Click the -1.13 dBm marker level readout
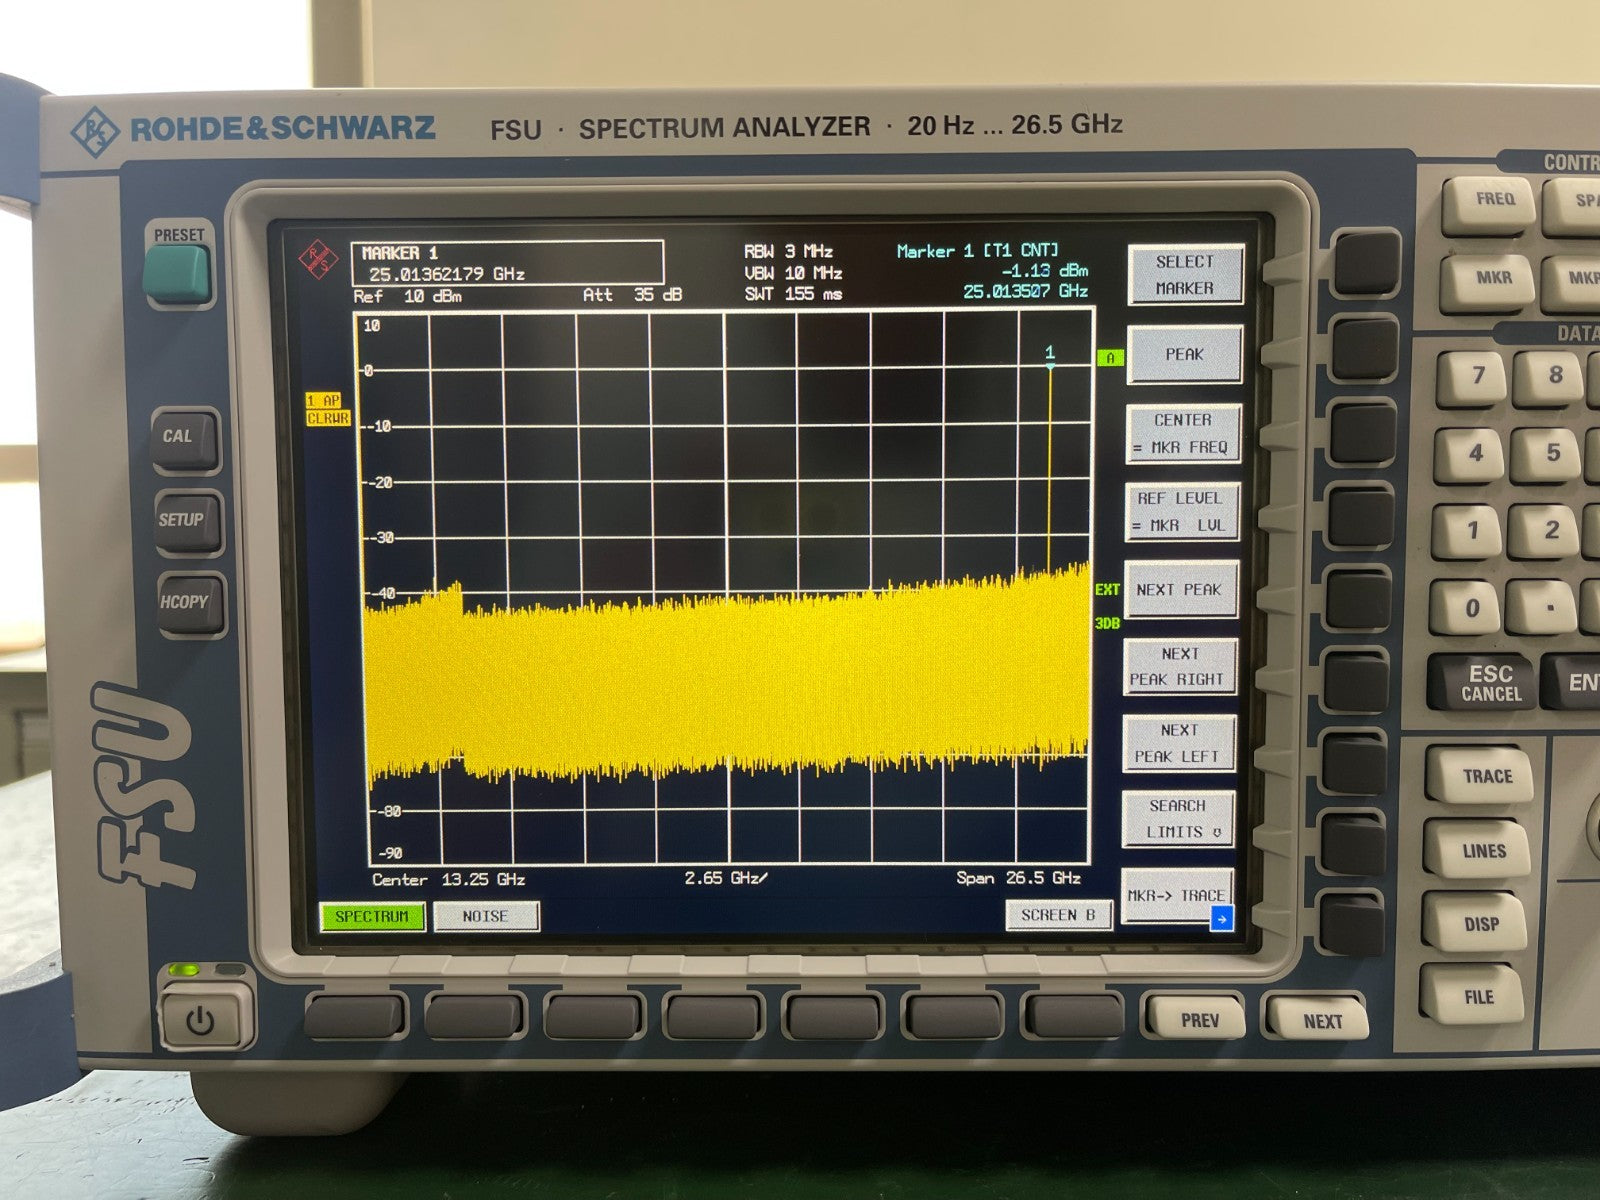 coord(1044,271)
